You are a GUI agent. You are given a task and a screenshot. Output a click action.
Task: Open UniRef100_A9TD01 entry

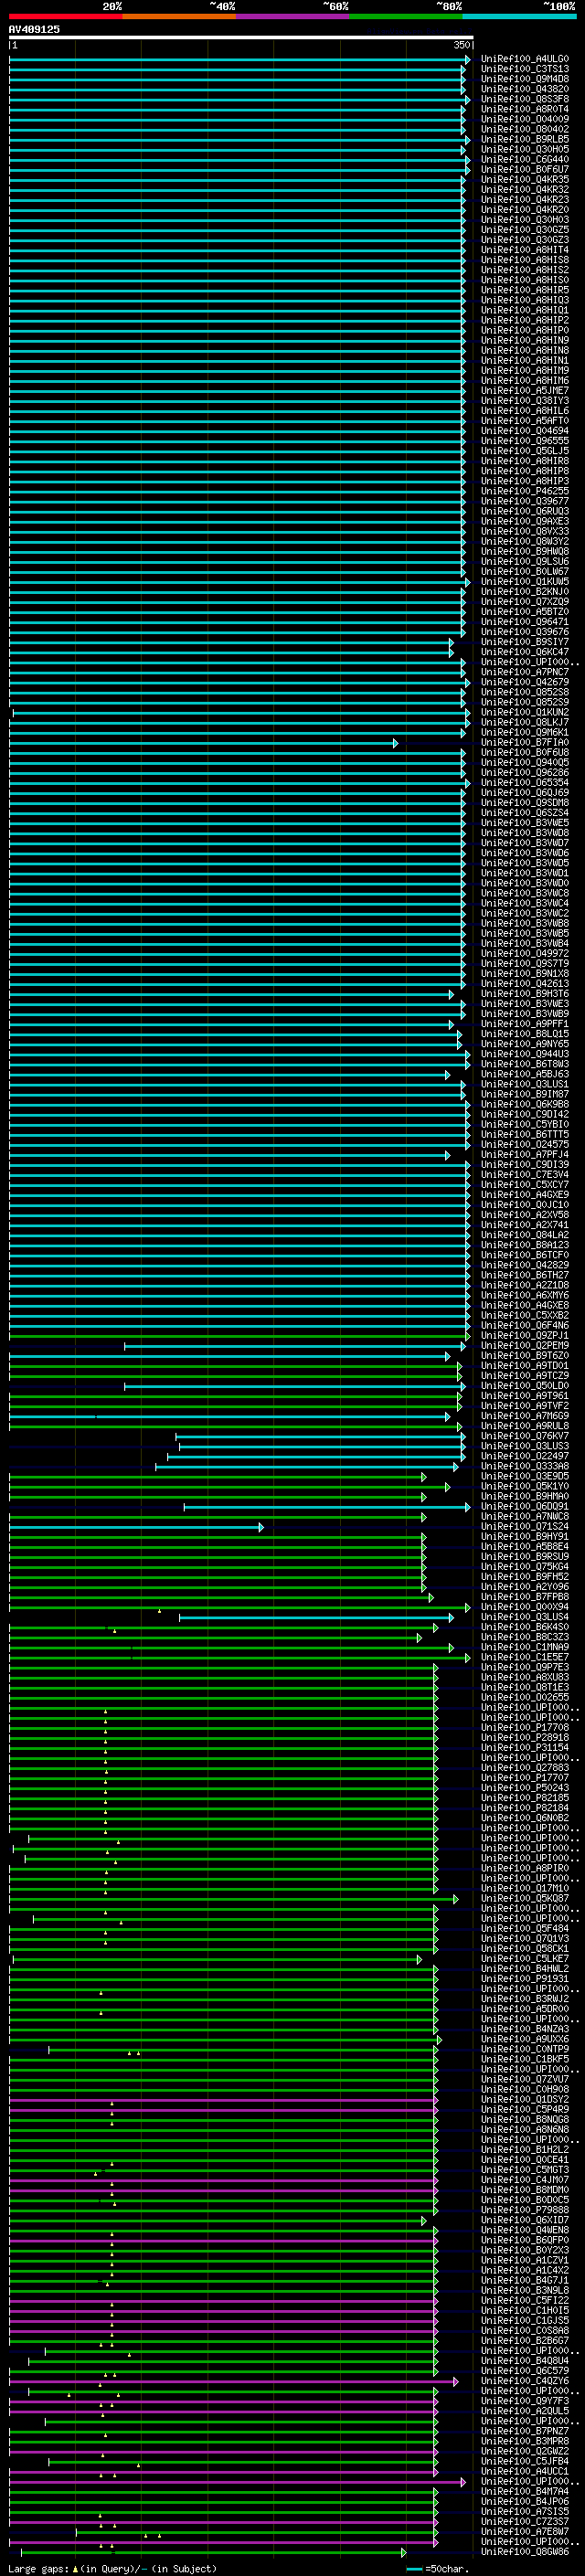(525, 1366)
